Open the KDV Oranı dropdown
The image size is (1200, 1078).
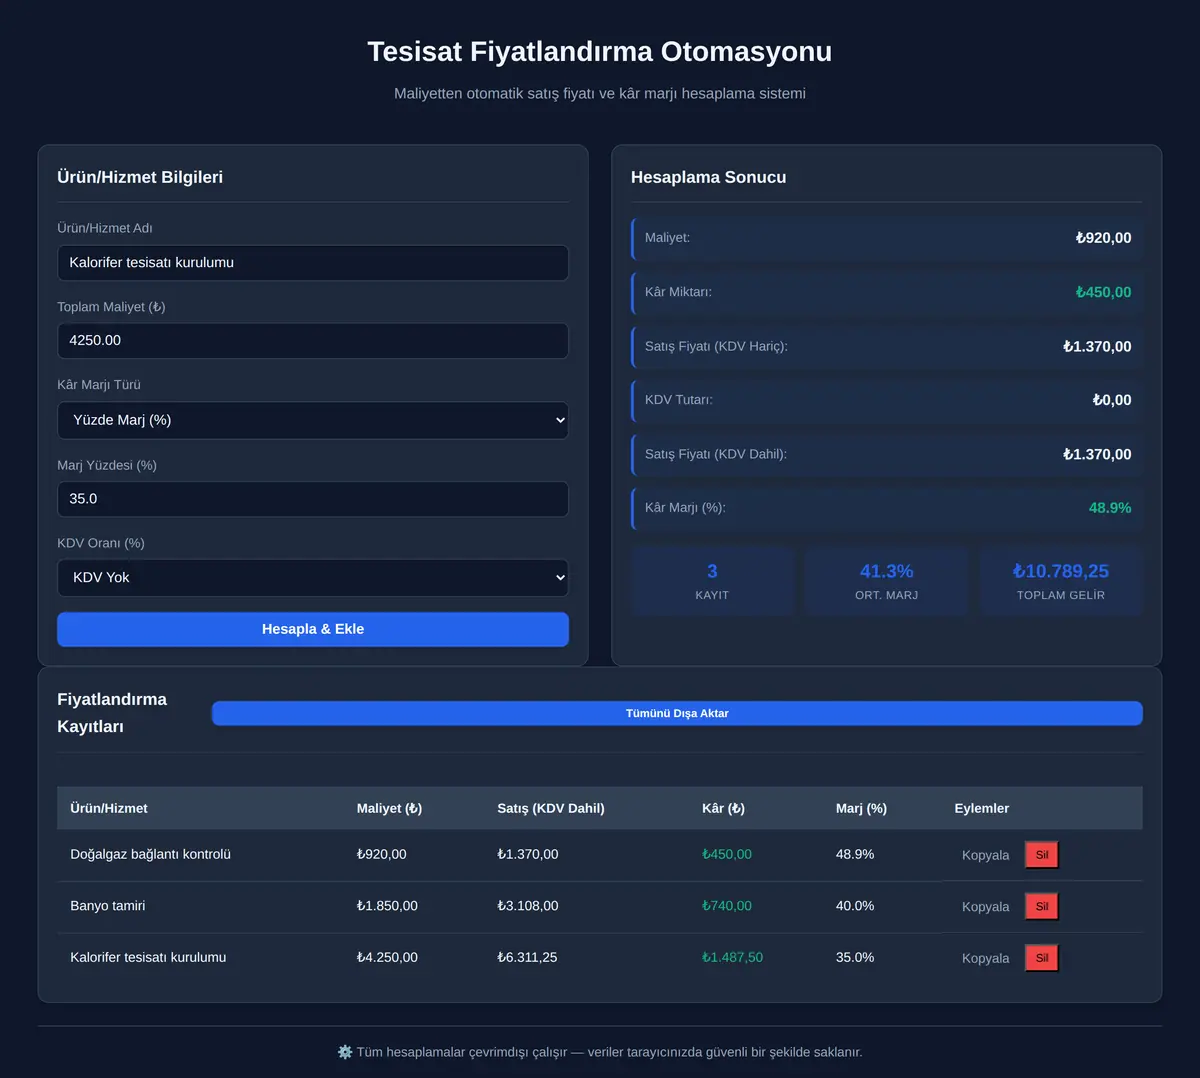[x=313, y=577]
